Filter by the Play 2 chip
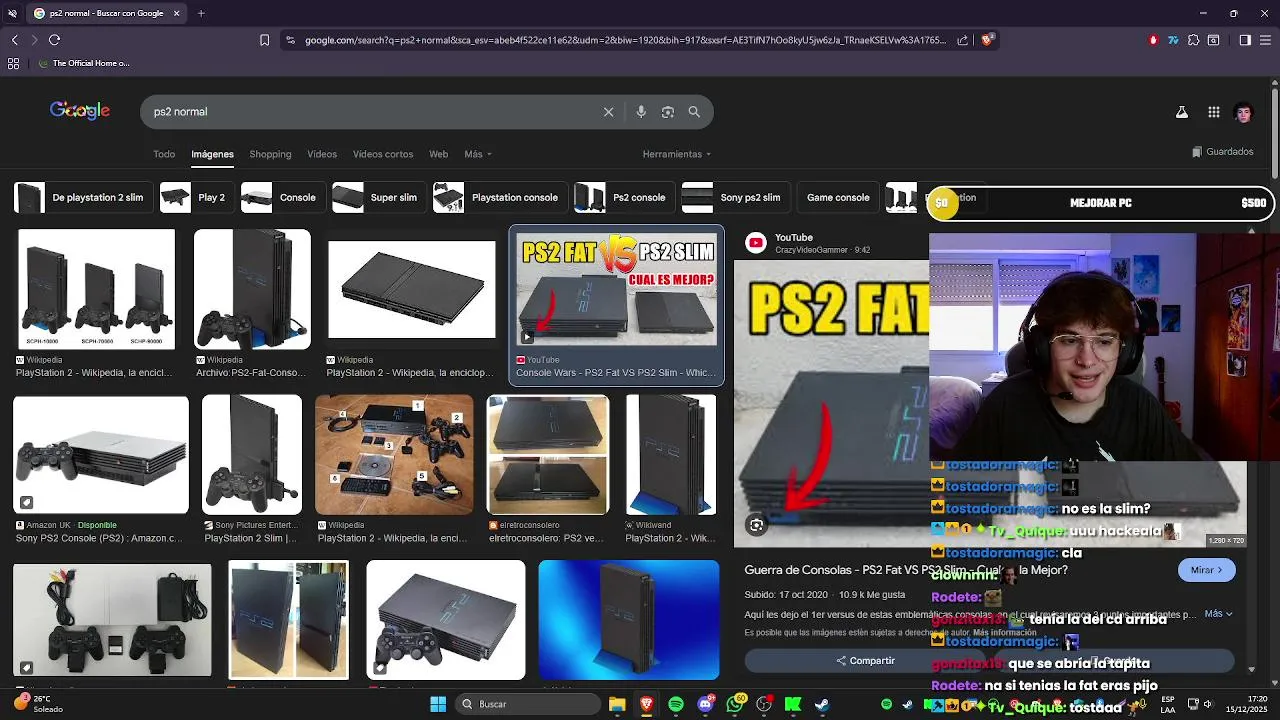Screen dimensions: 1280x720 point(197,198)
